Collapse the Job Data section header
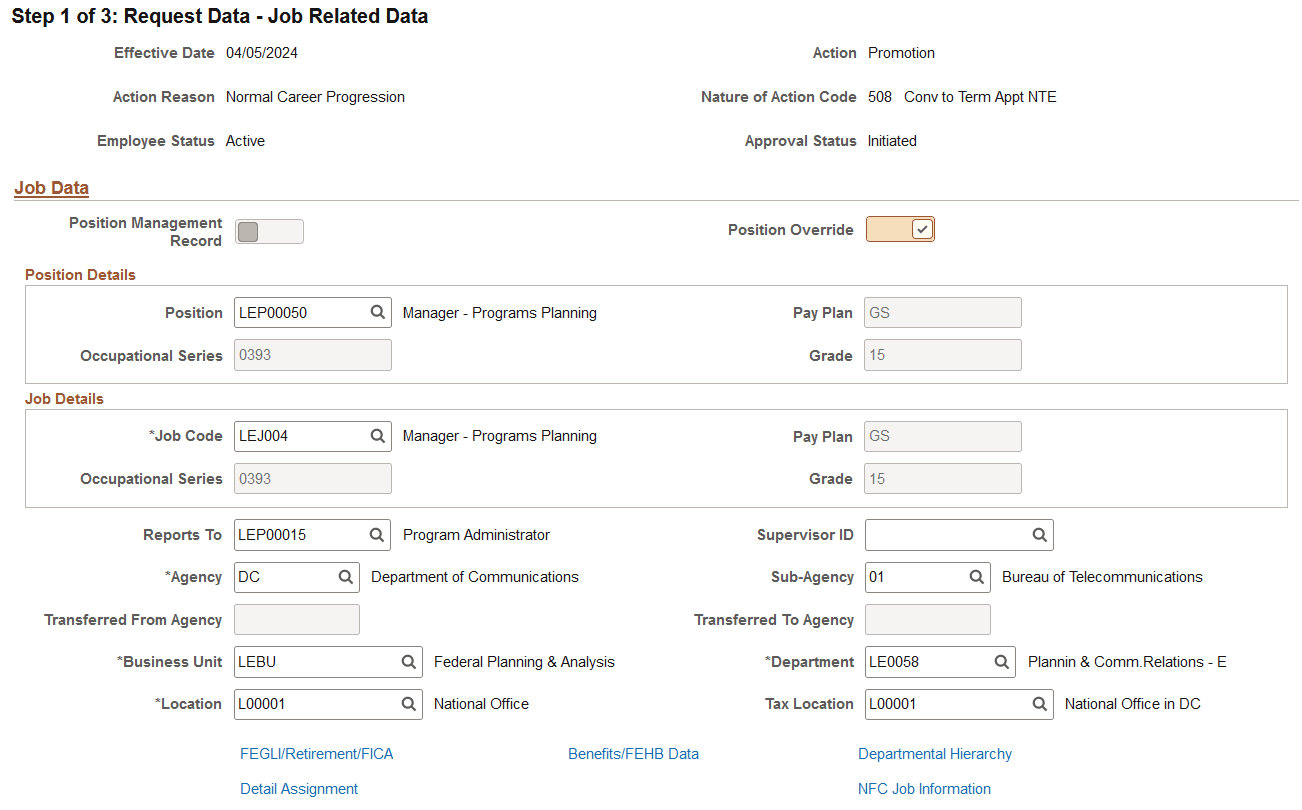 [52, 188]
